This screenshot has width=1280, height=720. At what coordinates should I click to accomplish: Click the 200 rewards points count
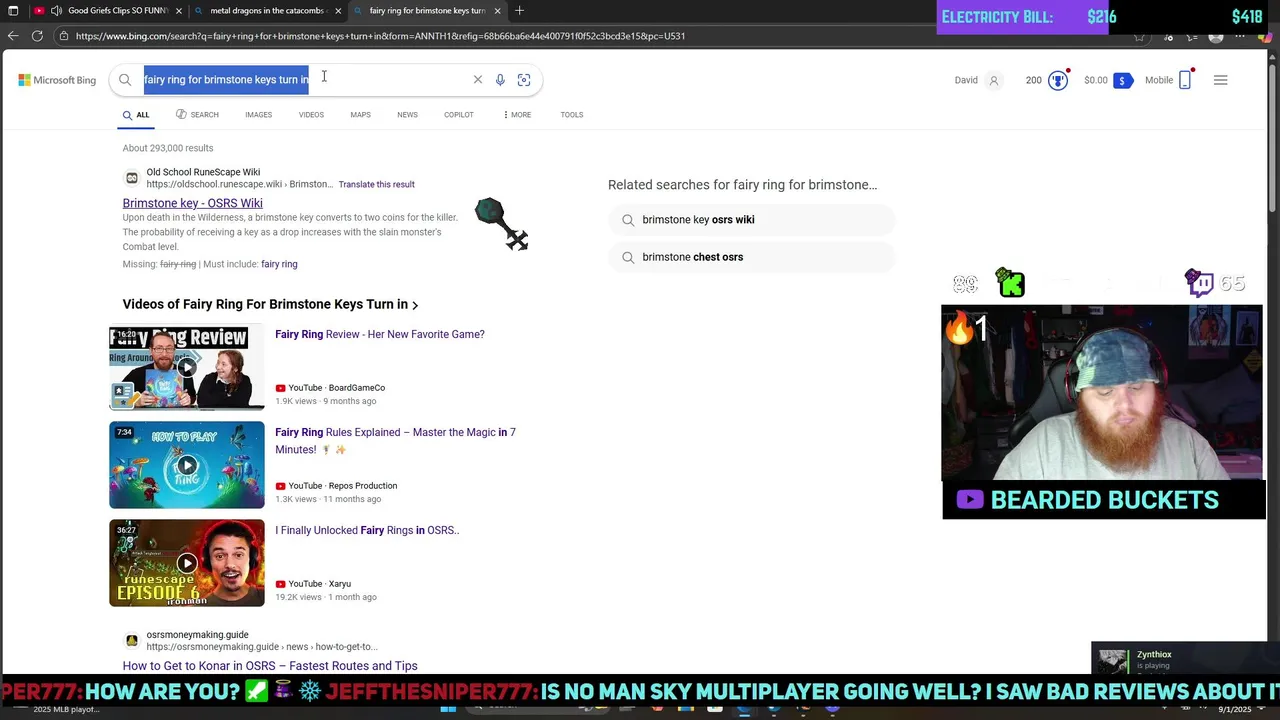tap(1033, 80)
